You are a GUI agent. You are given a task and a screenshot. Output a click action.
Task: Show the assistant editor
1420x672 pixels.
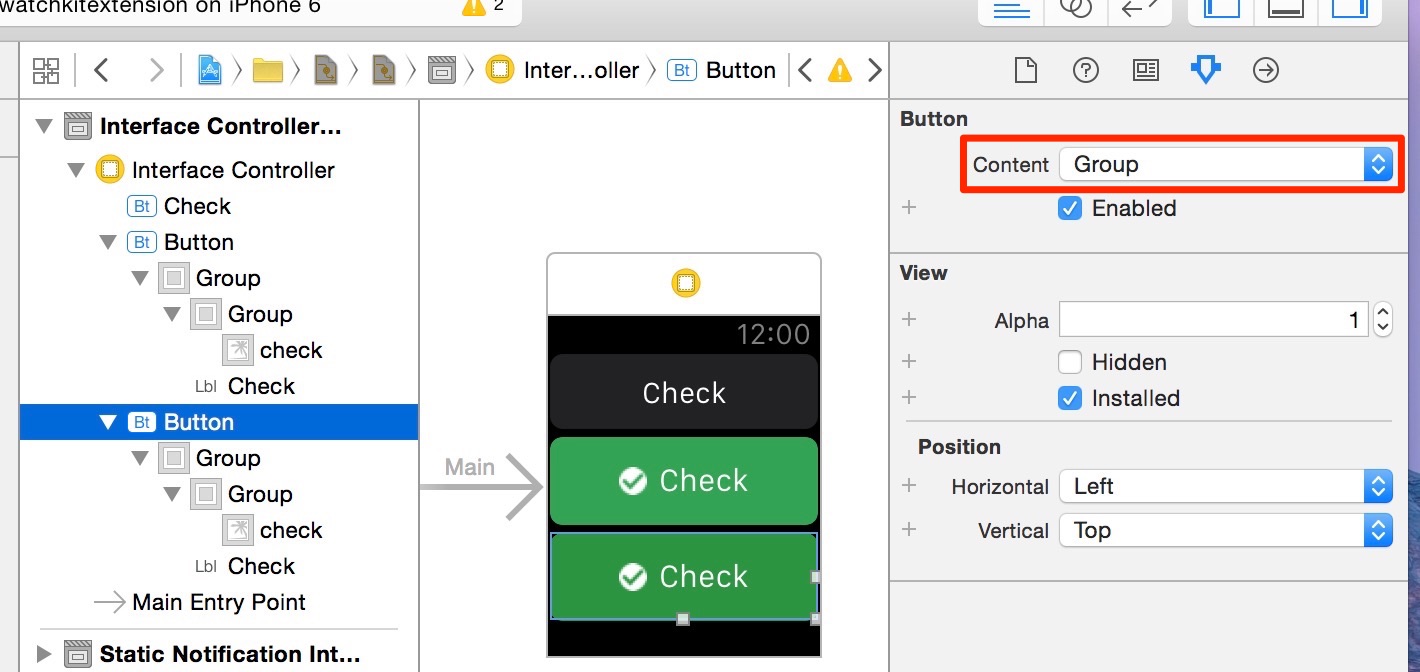coord(1075,9)
